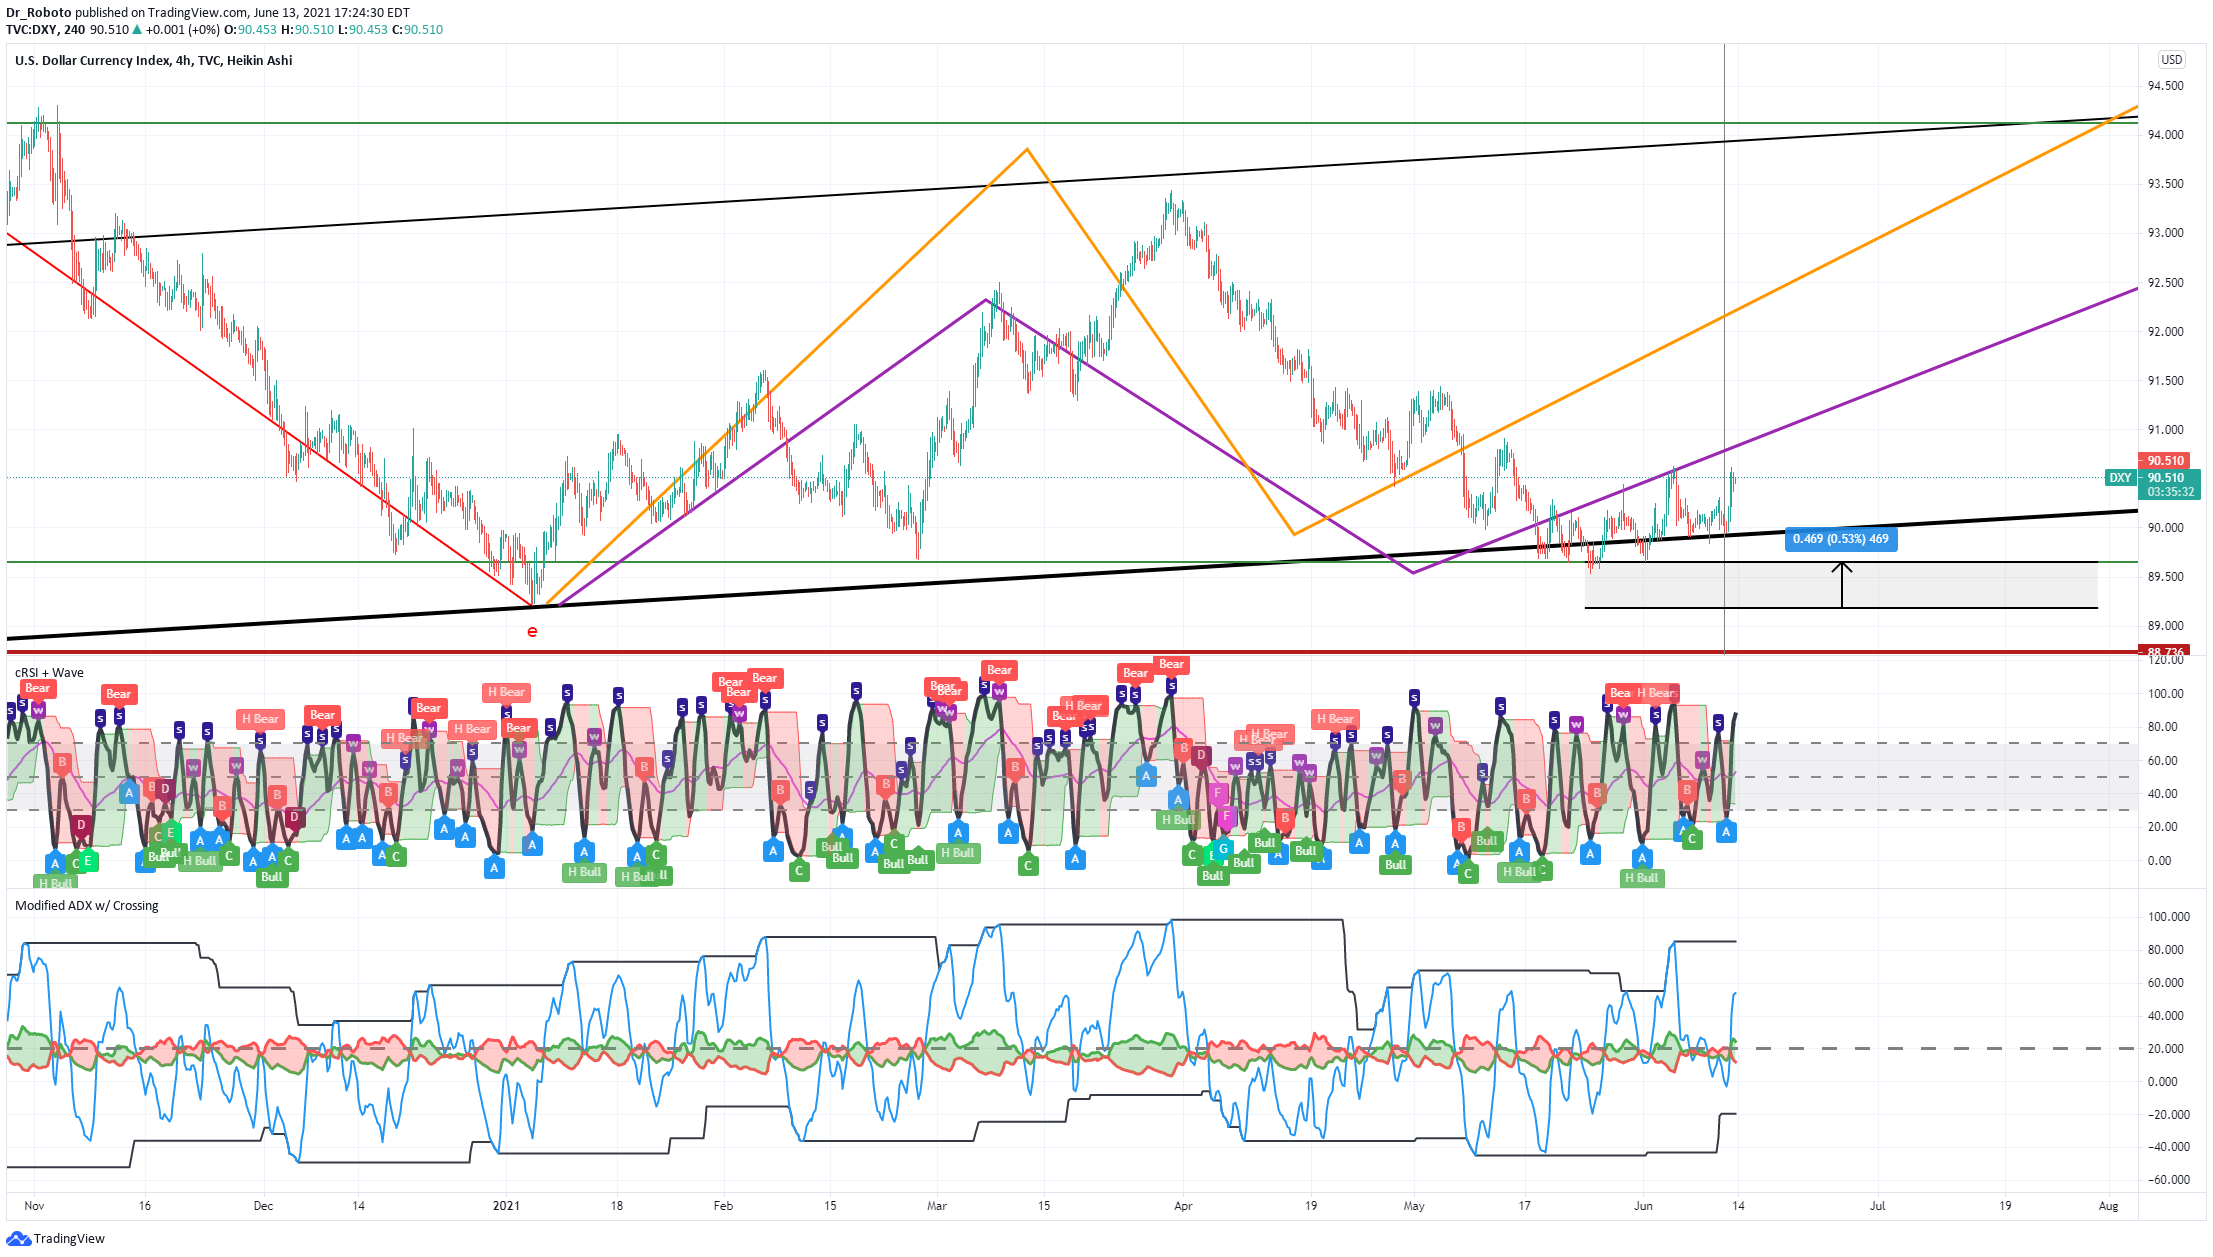Click the Dr_Roboto published on TradingView.com line
Image resolution: width=2213 pixels, height=1257 pixels.
207,13
